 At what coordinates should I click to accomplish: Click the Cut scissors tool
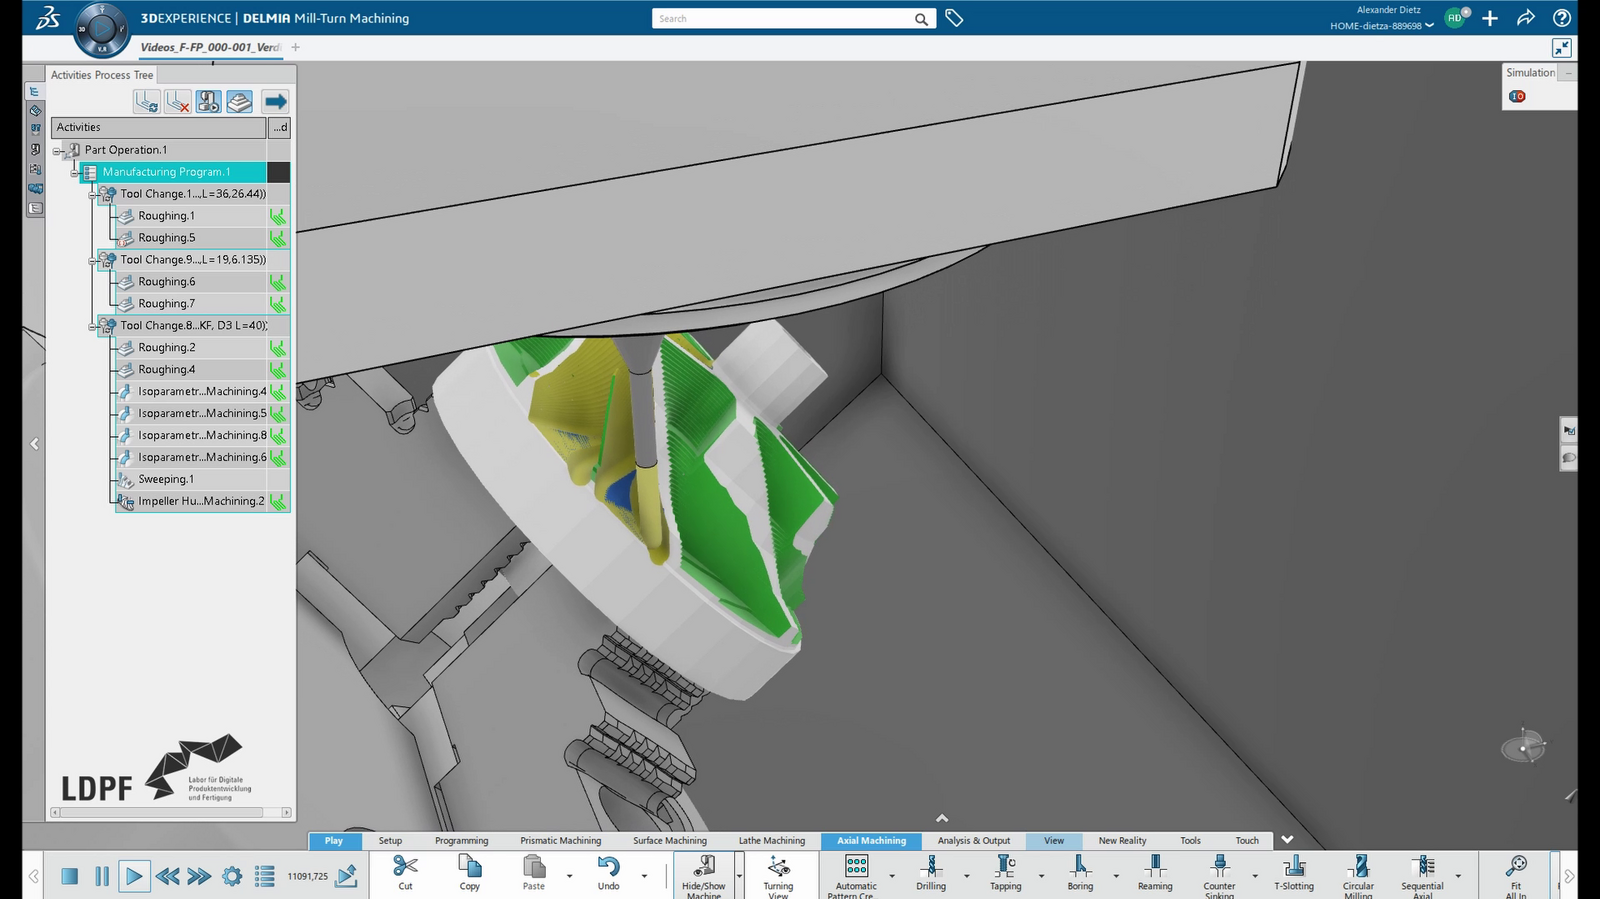pos(405,872)
